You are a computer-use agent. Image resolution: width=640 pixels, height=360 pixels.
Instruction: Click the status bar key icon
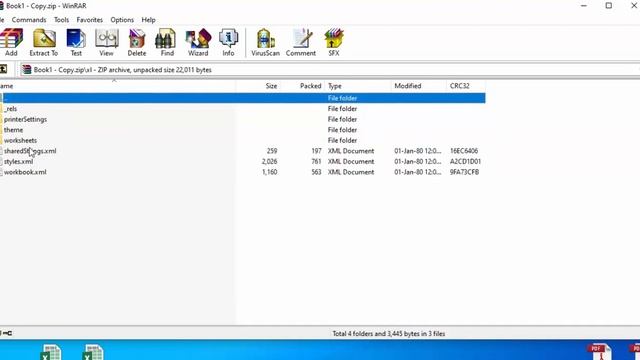pos(7,333)
